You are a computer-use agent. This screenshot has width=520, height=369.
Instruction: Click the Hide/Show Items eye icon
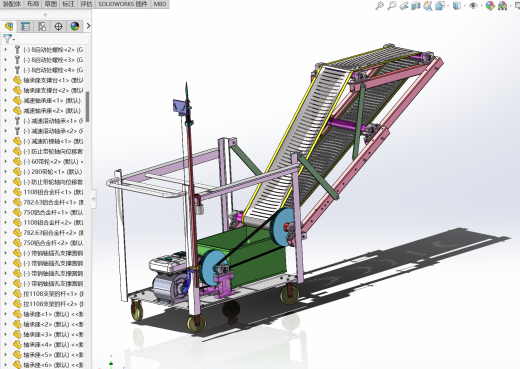473,6
